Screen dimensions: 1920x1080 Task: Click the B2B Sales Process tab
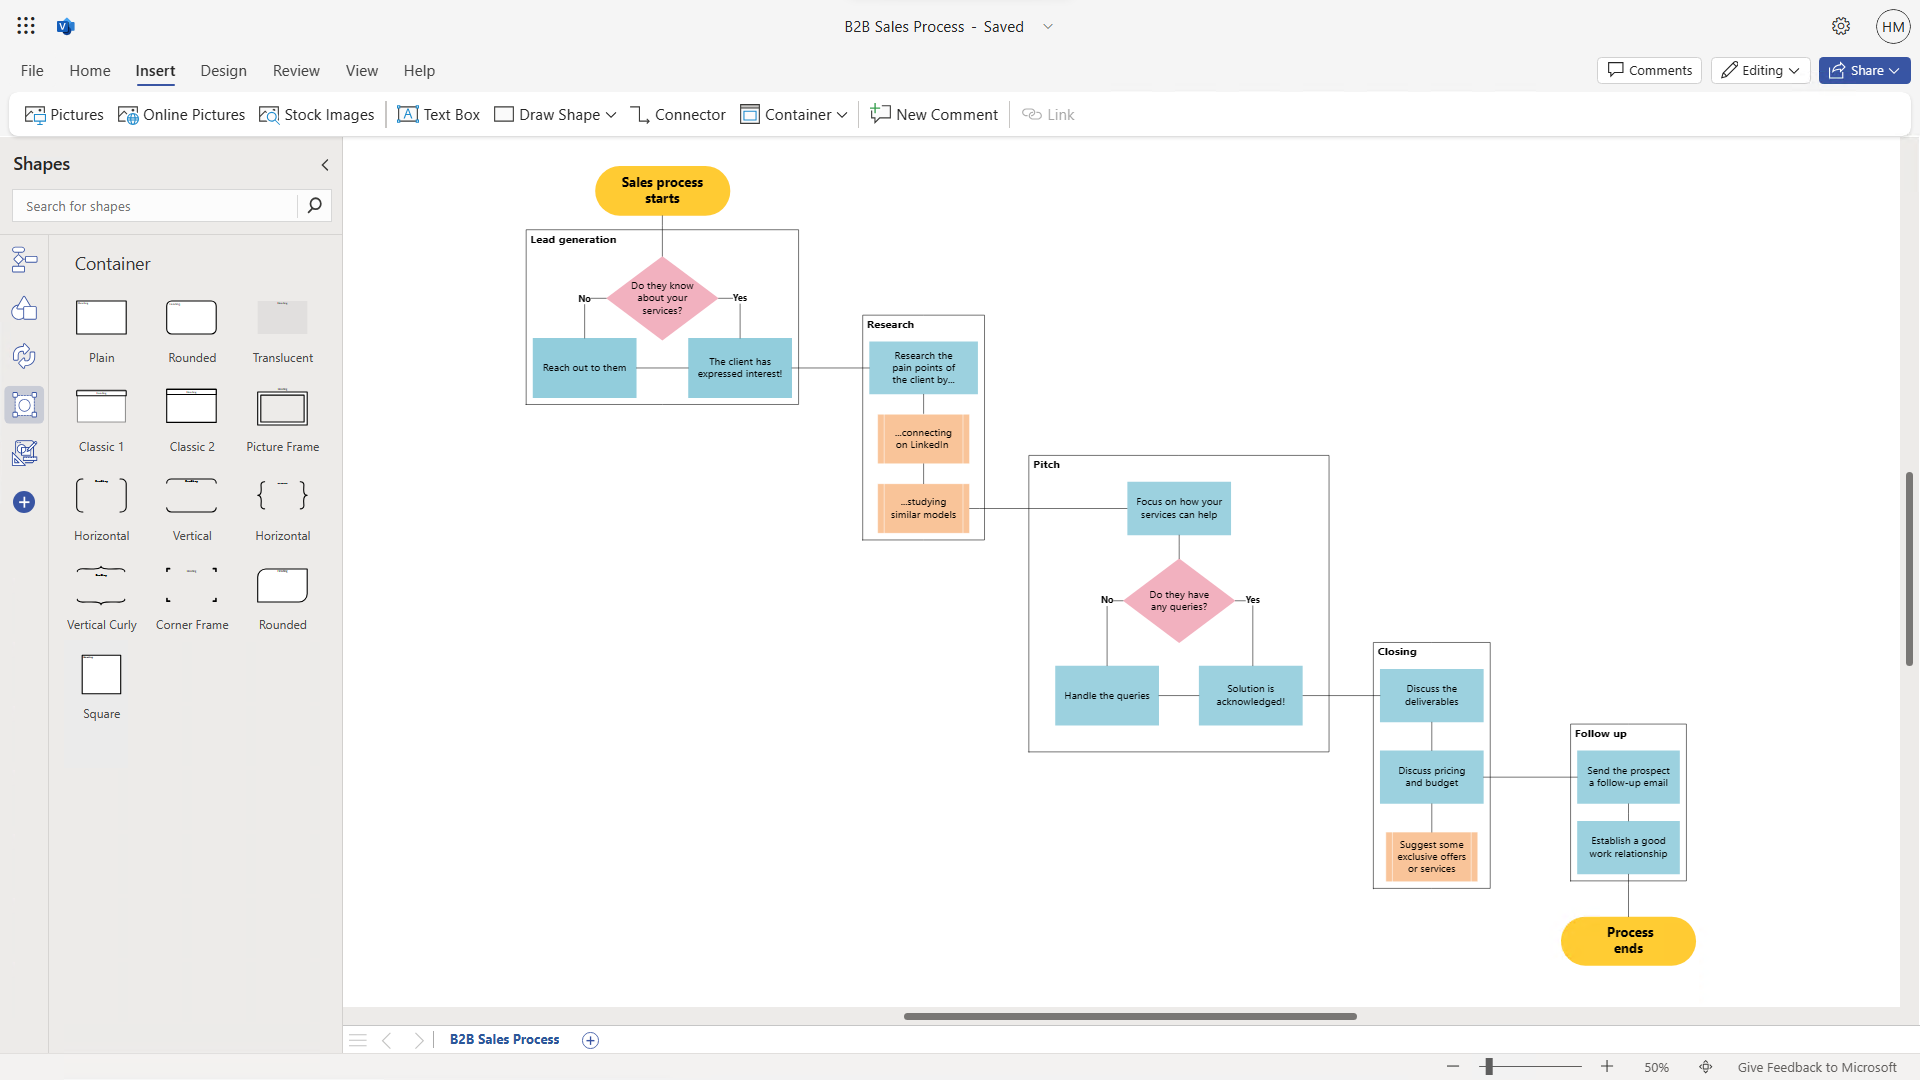tap(505, 1039)
